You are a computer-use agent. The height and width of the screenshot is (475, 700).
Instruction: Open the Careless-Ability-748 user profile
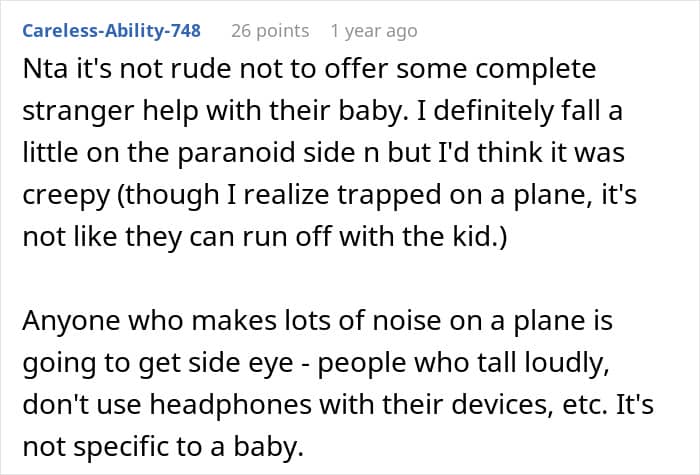pos(112,31)
